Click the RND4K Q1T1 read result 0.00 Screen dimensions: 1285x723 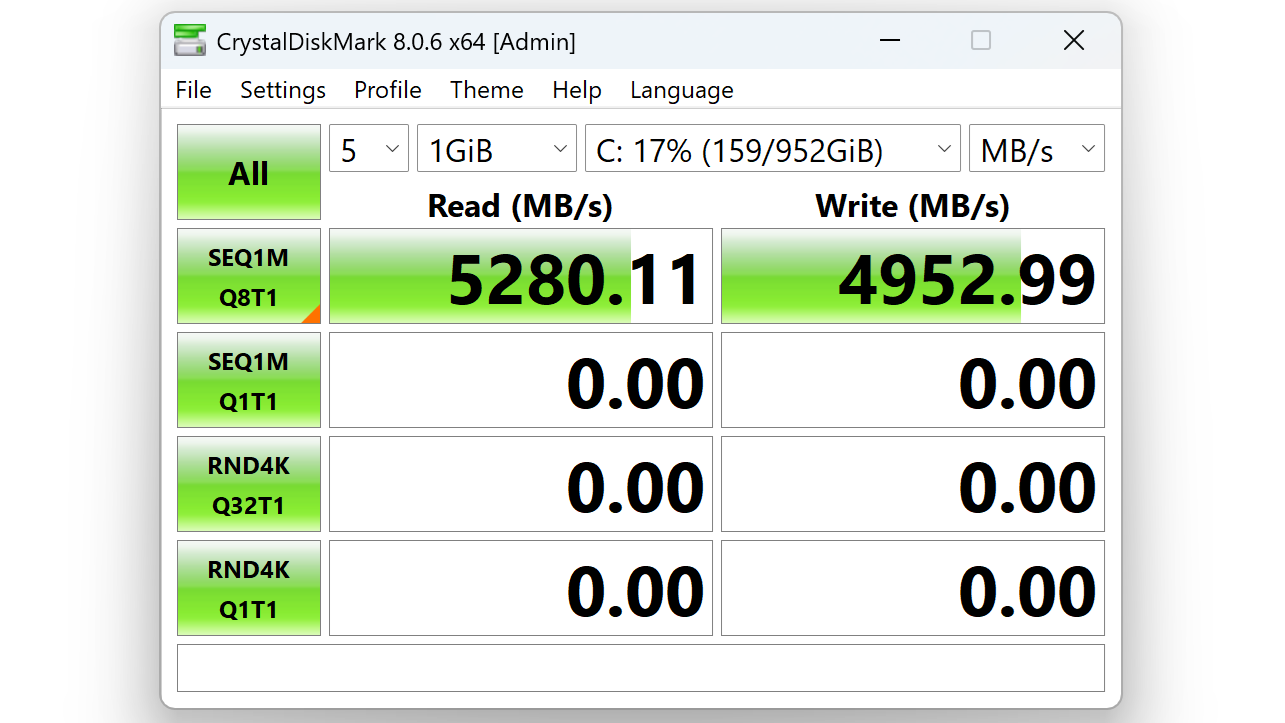(x=521, y=588)
